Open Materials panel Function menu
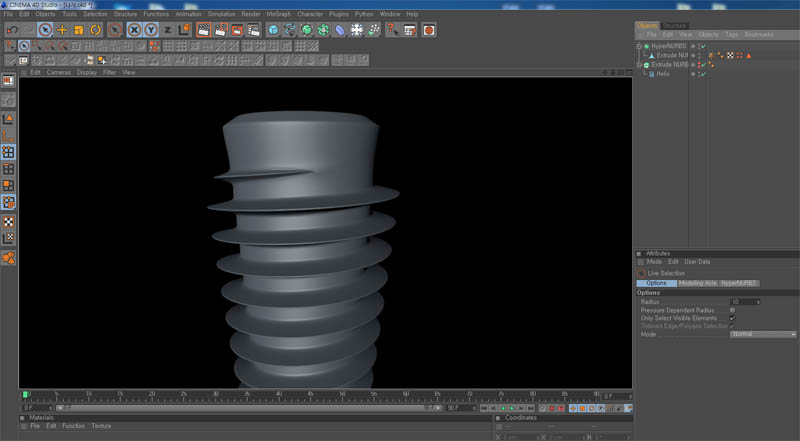Screen dimensions: 800x441 (x=73, y=426)
